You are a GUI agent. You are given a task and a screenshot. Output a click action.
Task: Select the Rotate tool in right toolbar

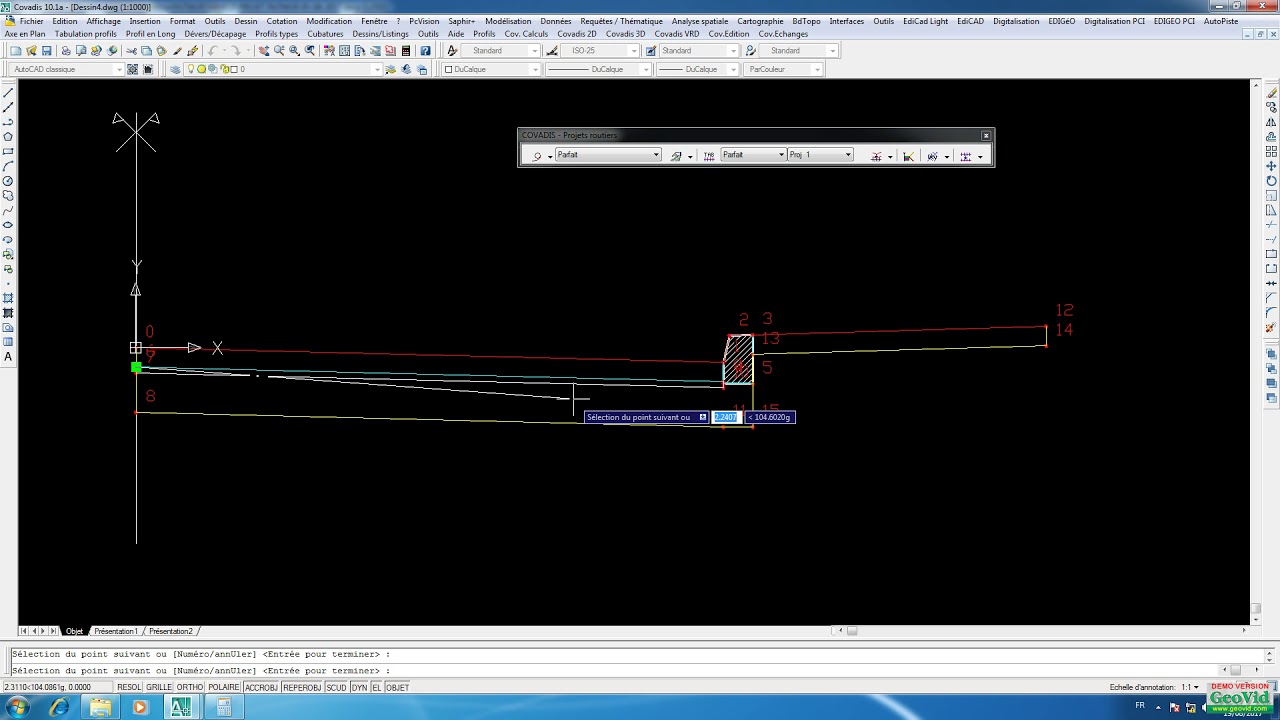[1272, 181]
